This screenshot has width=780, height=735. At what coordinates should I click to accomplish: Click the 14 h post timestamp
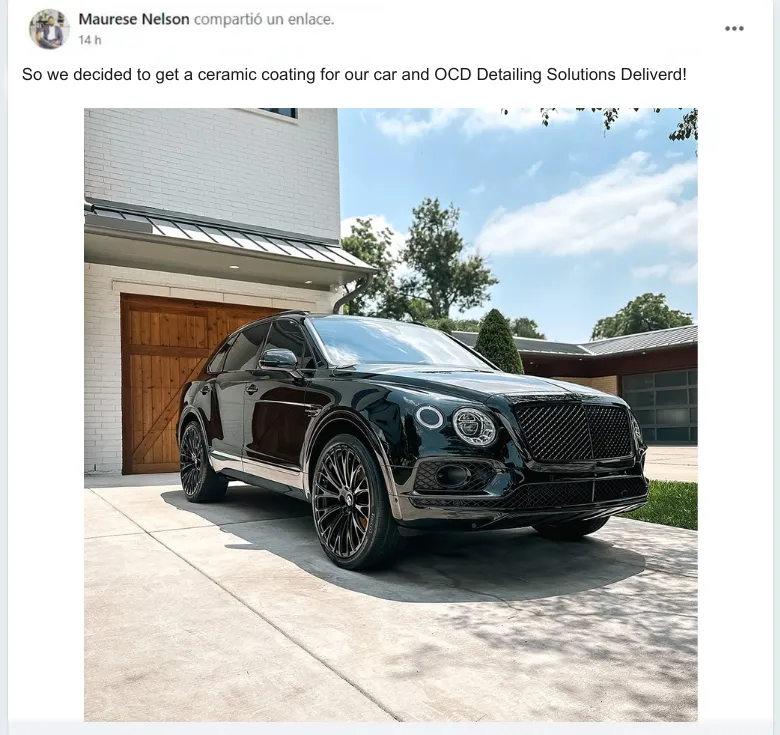[x=90, y=40]
